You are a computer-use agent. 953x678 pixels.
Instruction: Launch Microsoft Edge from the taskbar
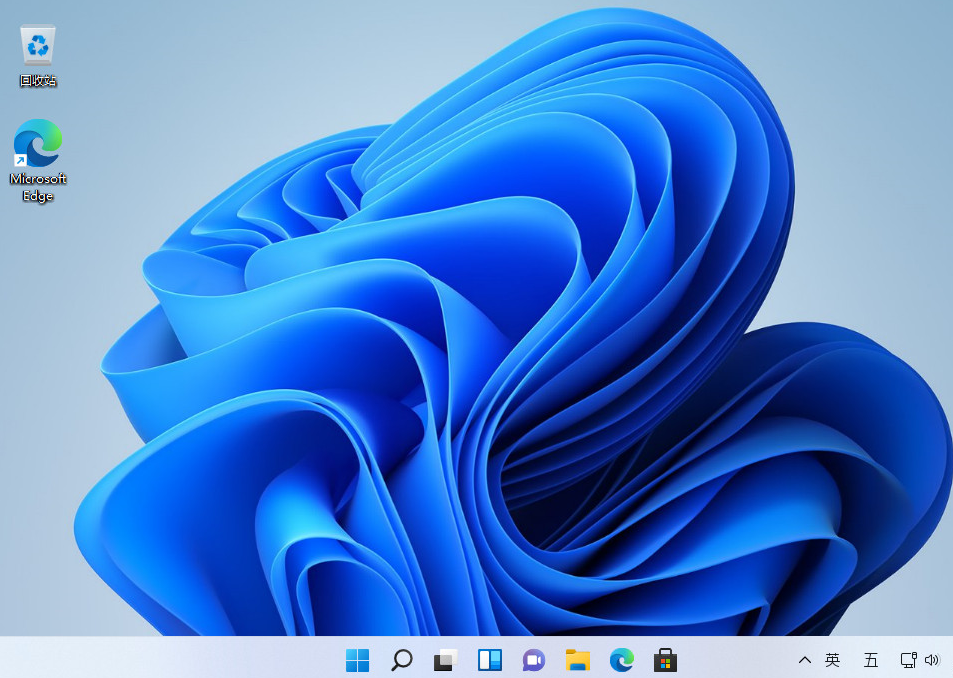621,660
